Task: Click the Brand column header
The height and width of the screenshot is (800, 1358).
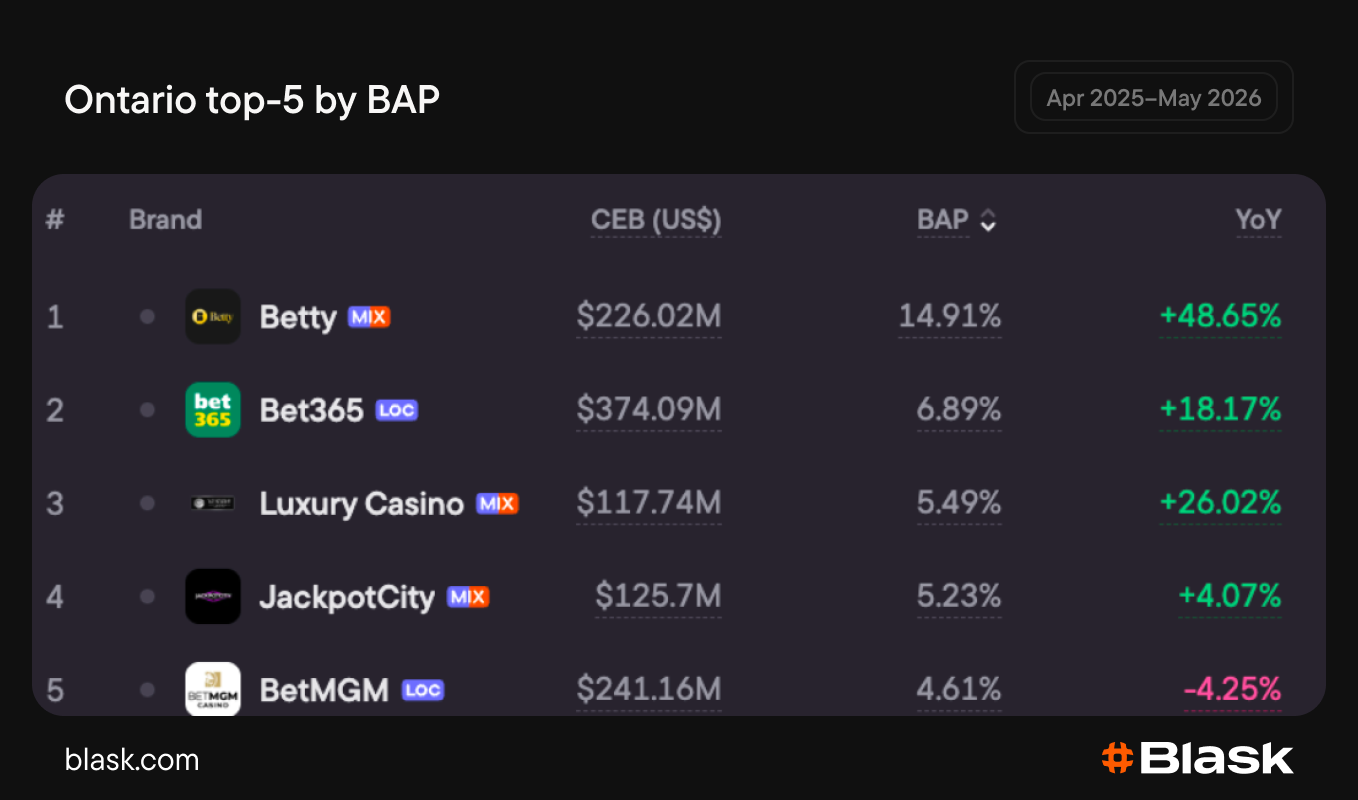Action: [x=165, y=220]
